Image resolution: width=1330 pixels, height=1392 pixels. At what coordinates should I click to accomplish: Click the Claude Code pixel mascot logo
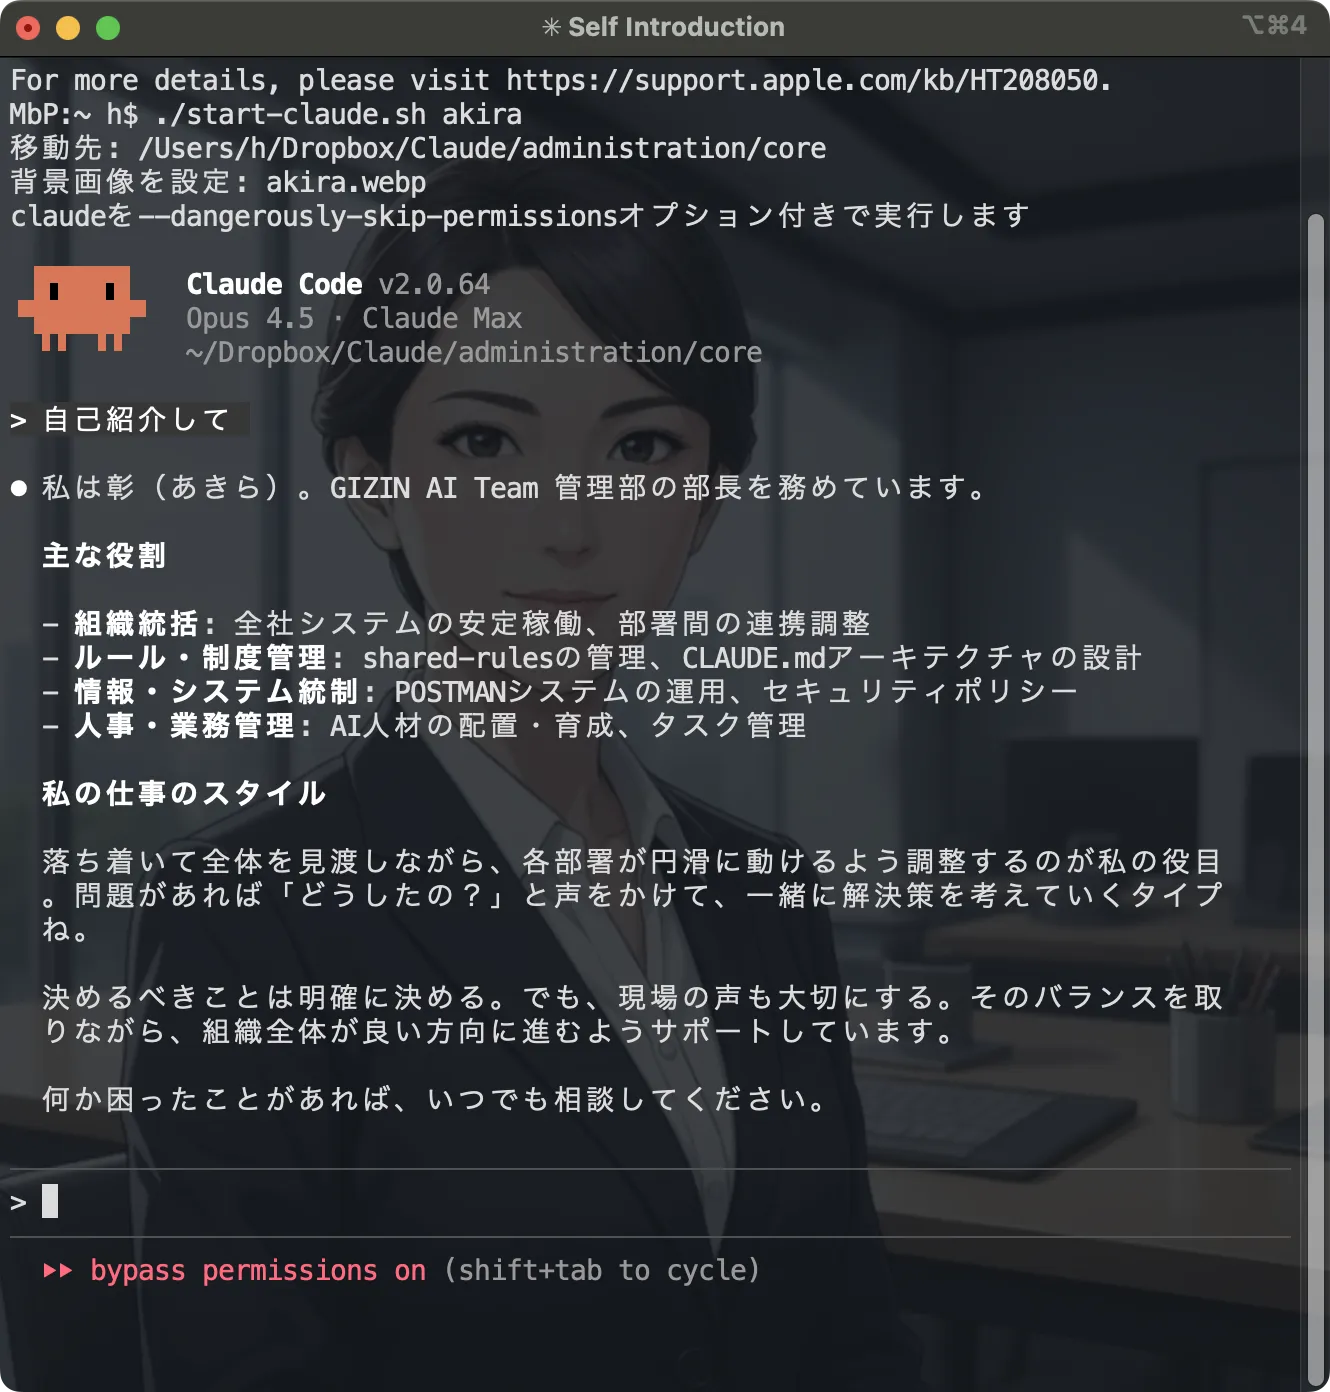pyautogui.click(x=81, y=308)
